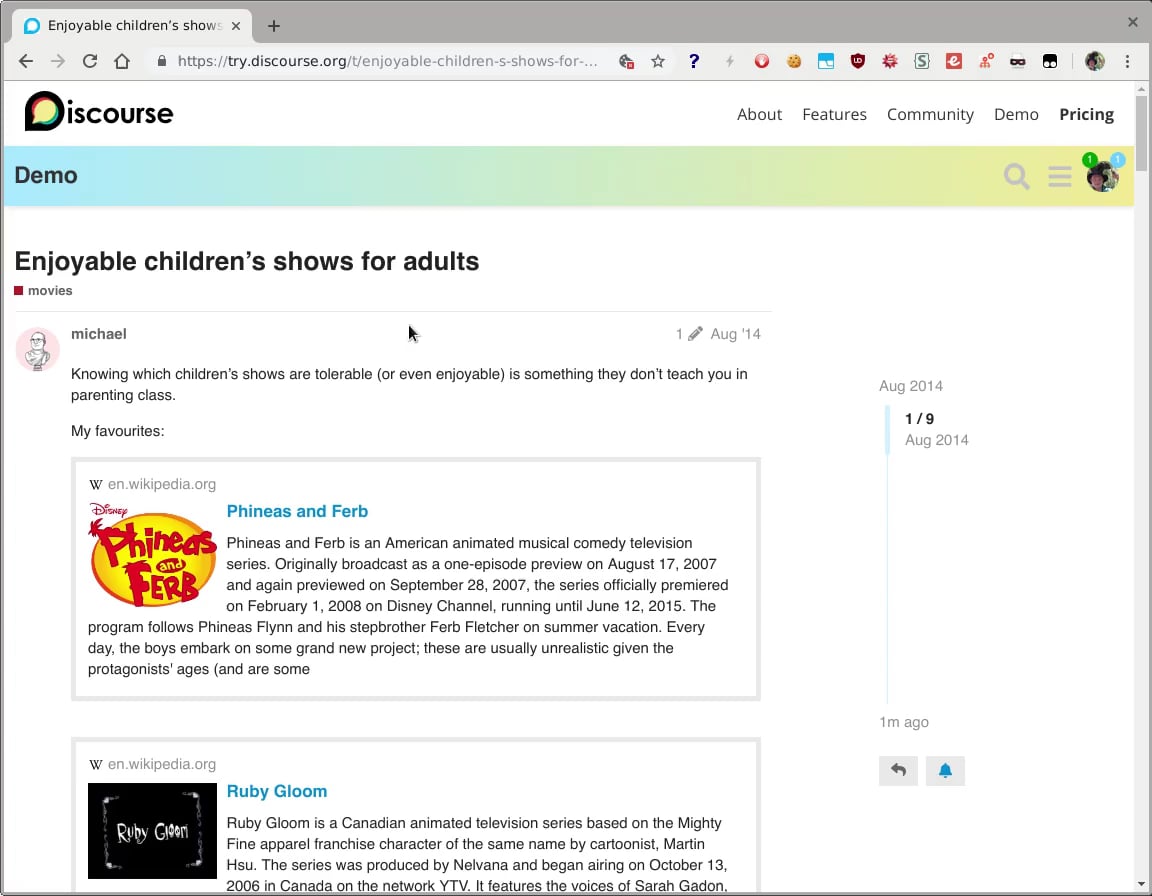Click the Demo banner title
This screenshot has height=896, width=1152.
click(46, 176)
